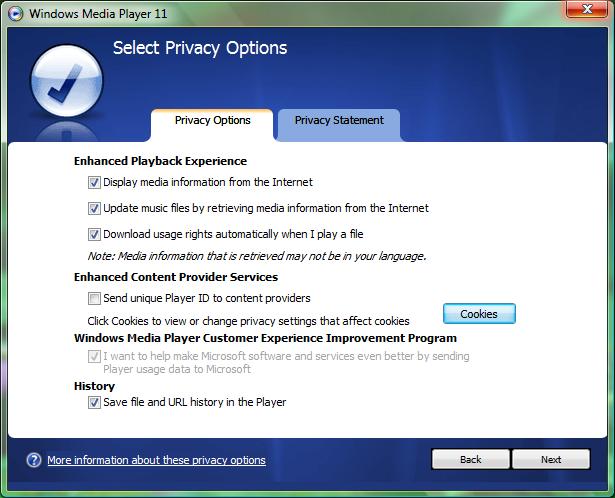Click the History section label

(x=94, y=386)
